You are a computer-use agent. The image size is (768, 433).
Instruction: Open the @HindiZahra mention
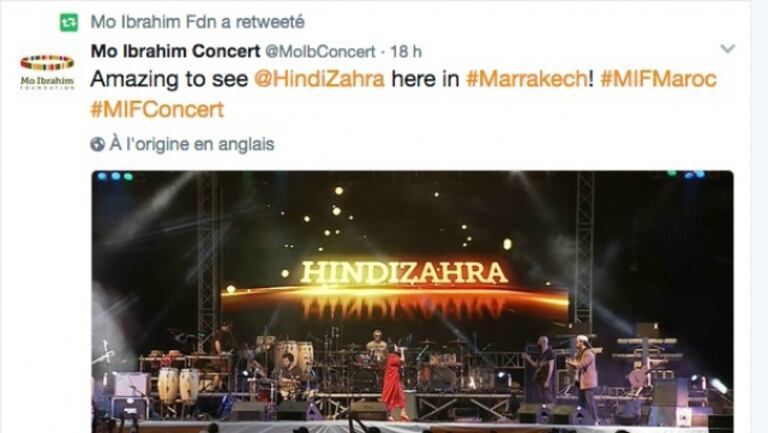319,79
